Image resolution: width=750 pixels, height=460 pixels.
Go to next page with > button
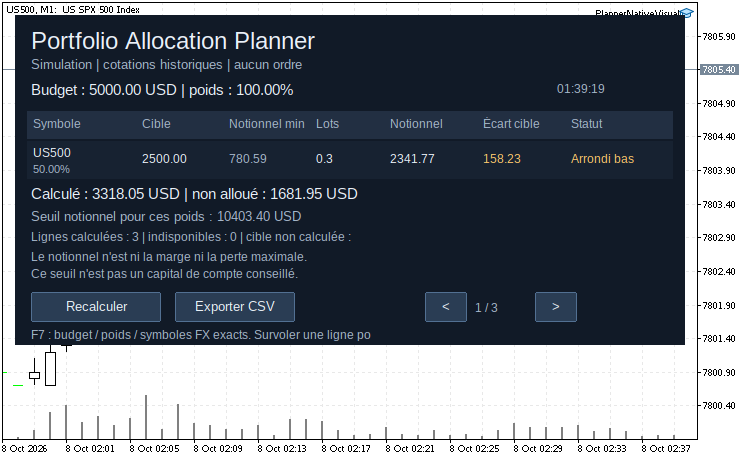(x=555, y=307)
